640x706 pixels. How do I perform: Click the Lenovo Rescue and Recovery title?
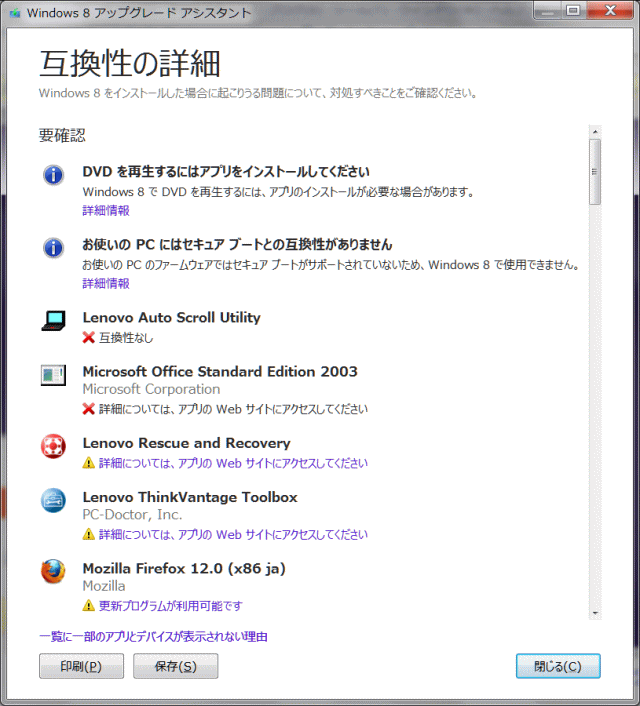186,443
